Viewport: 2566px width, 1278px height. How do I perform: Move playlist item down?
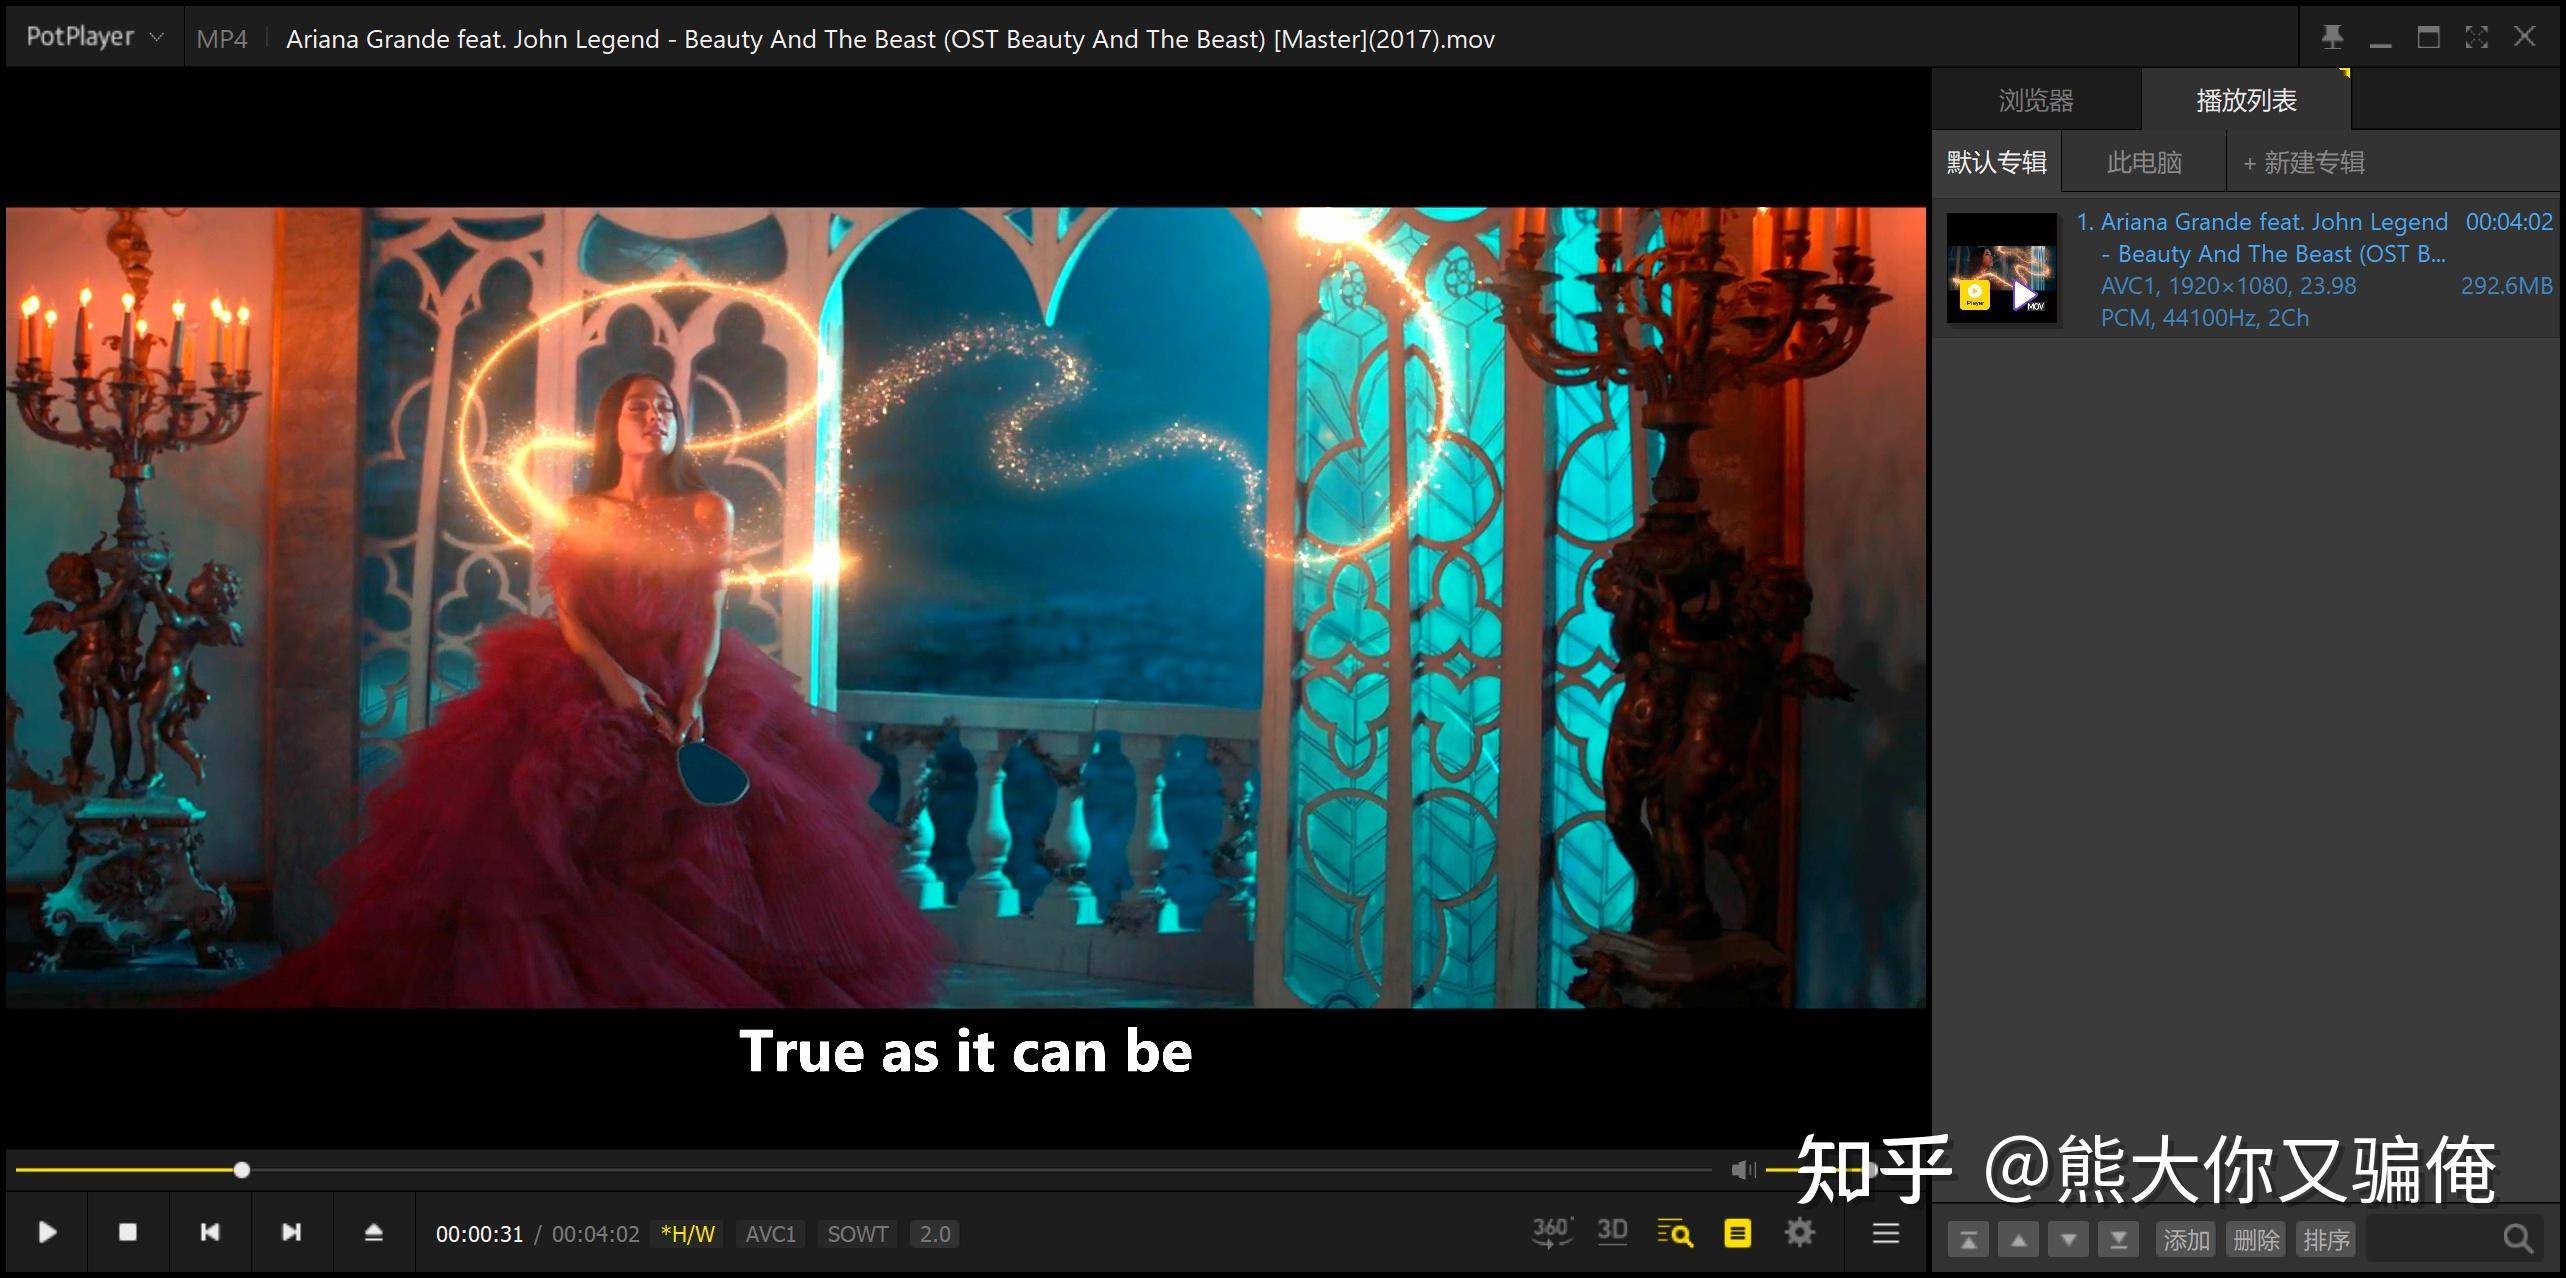pos(2068,1240)
